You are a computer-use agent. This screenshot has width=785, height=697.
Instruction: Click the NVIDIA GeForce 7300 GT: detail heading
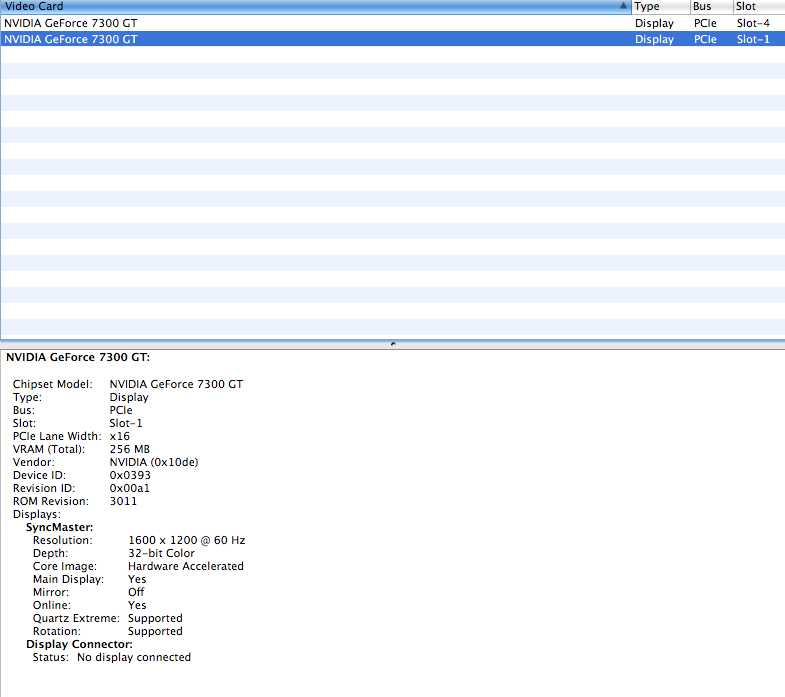78,358
